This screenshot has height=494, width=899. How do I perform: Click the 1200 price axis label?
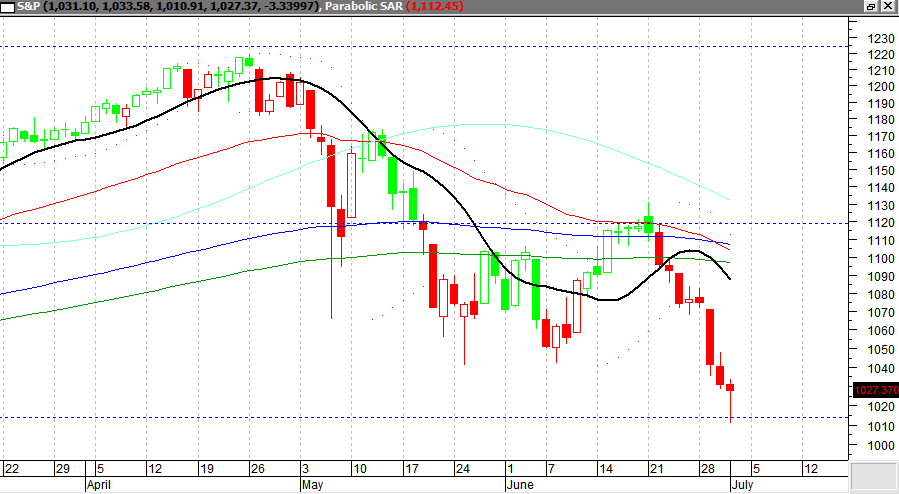click(881, 87)
